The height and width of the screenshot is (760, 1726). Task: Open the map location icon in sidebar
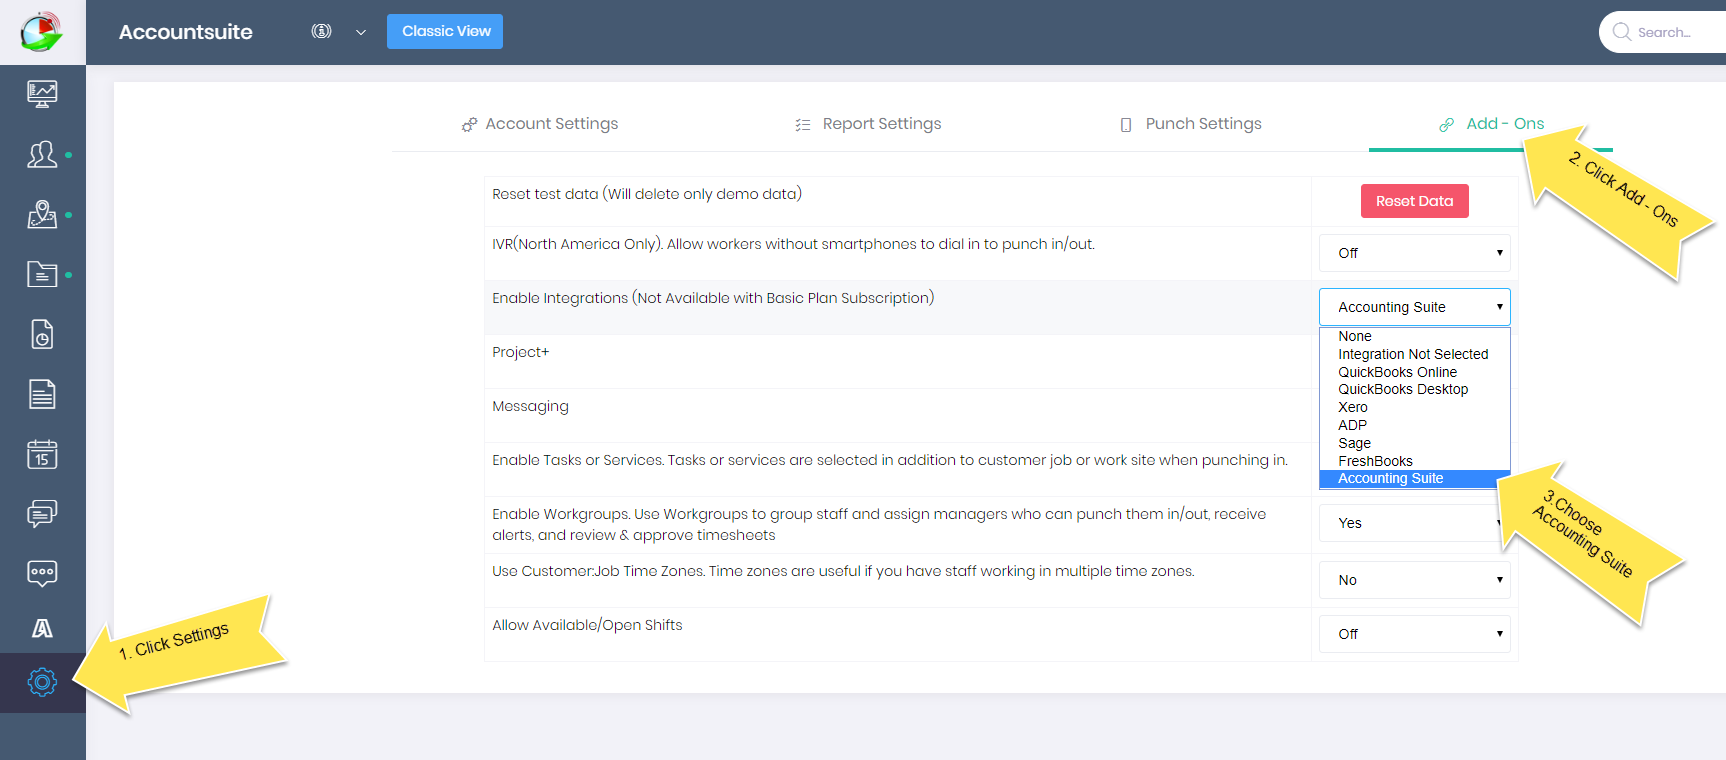coord(42,214)
